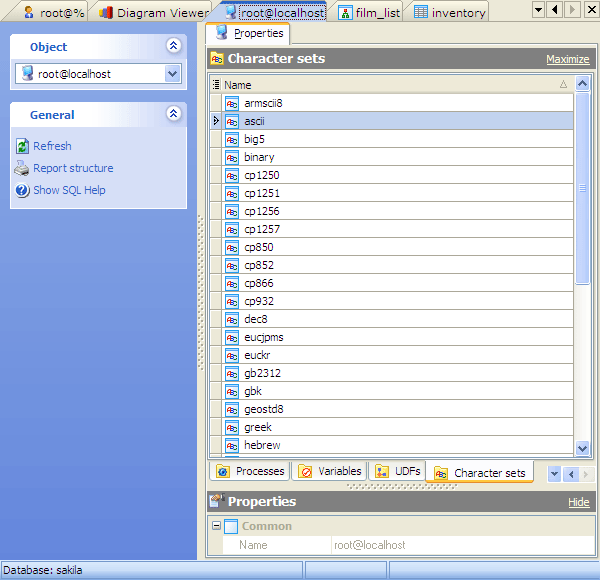Open the root@localhost object dropdown

[172, 74]
